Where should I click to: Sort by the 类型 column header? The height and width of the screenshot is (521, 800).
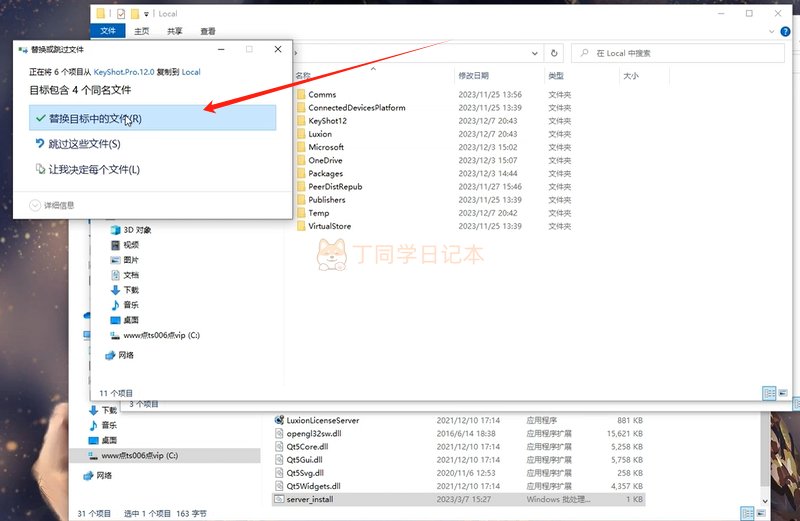click(x=556, y=76)
